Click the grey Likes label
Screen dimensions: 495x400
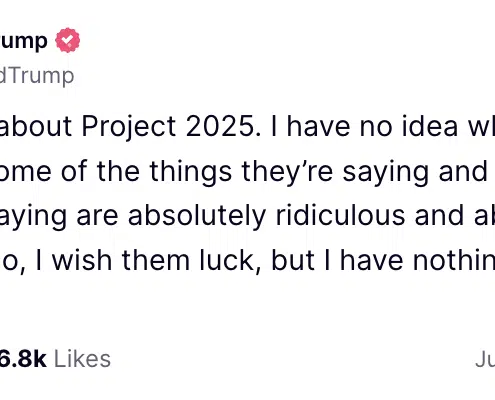[x=82, y=359]
